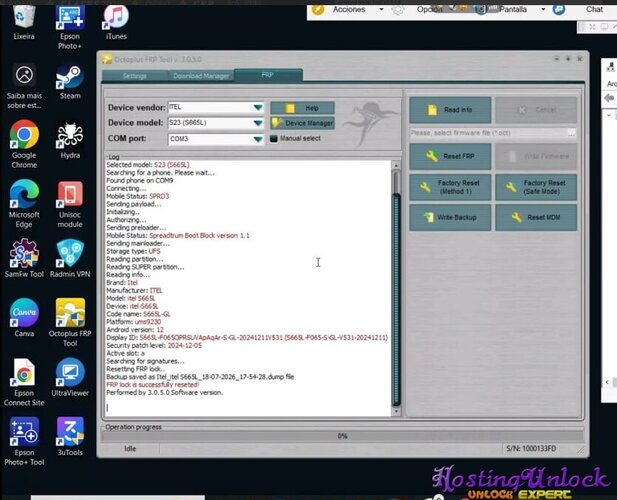Launch Steam from the desktop

click(70, 82)
